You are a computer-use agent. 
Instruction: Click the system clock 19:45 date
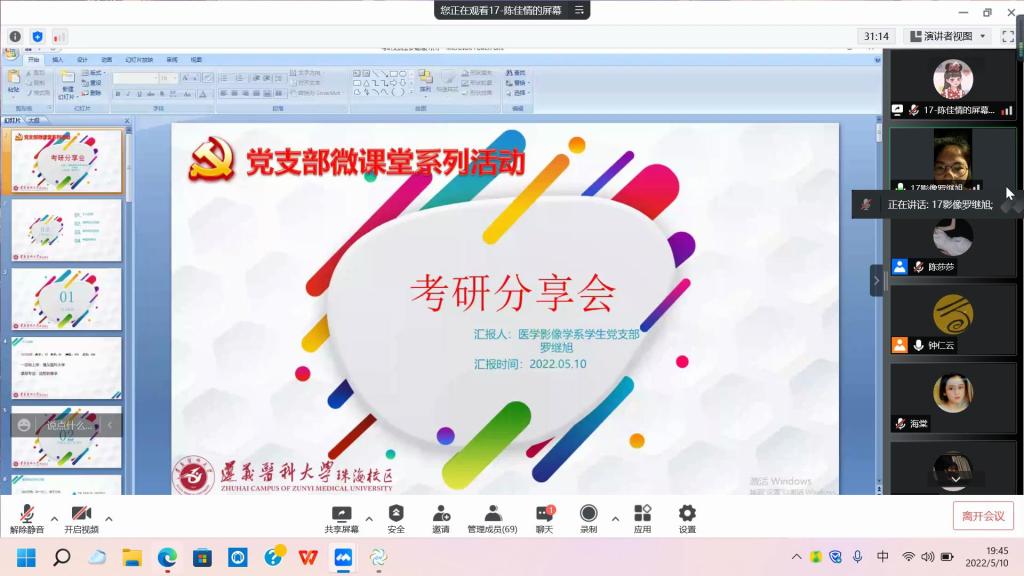(987, 556)
